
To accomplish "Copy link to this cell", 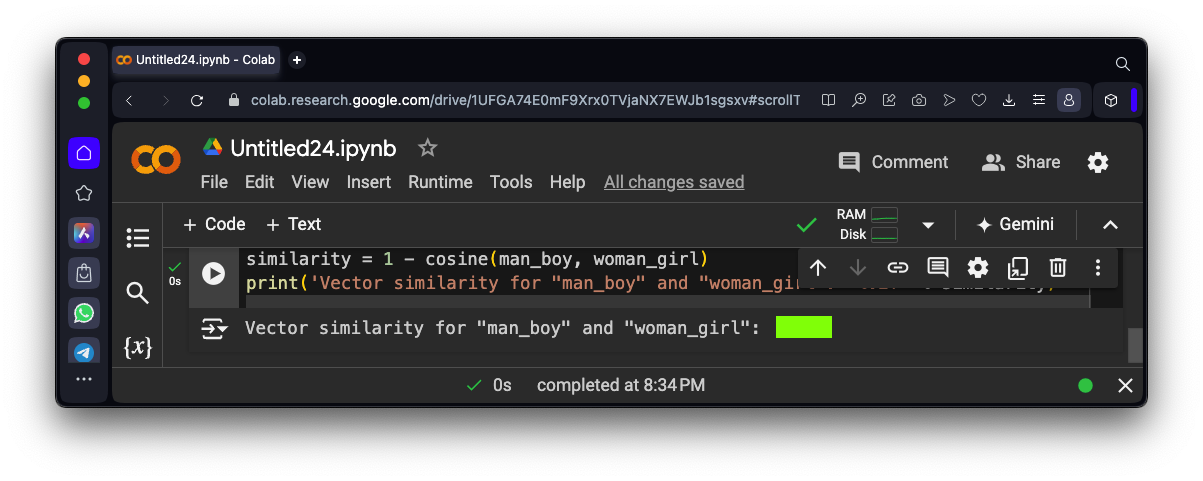I will 898,267.
